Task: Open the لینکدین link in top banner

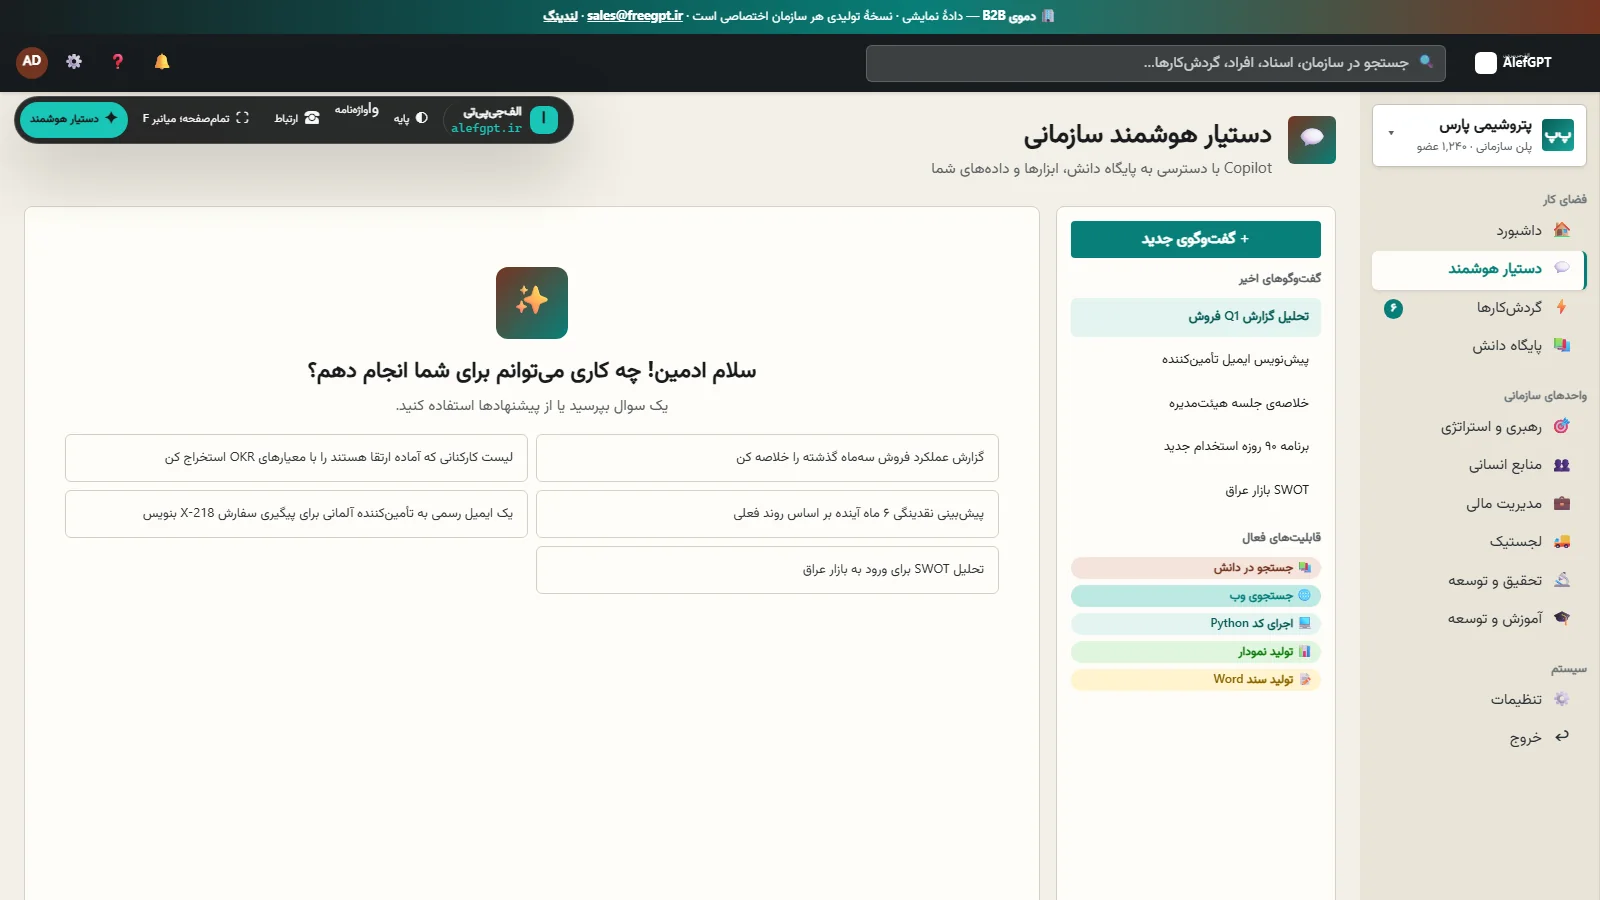Action: (x=560, y=16)
